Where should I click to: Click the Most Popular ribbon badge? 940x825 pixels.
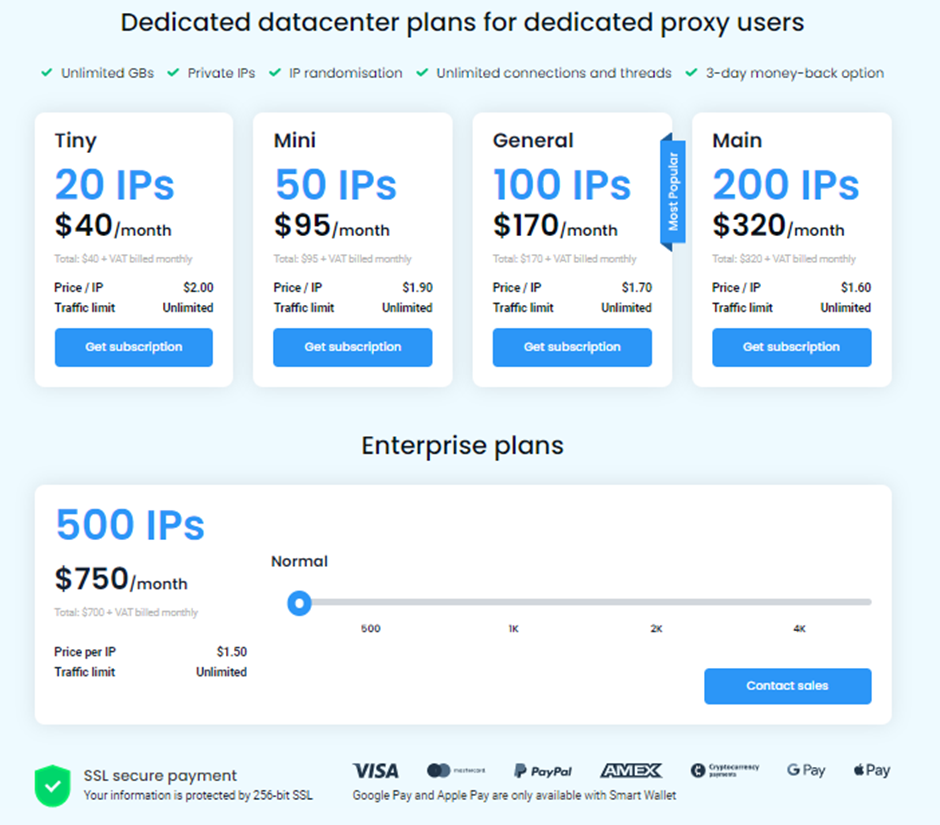pos(673,192)
